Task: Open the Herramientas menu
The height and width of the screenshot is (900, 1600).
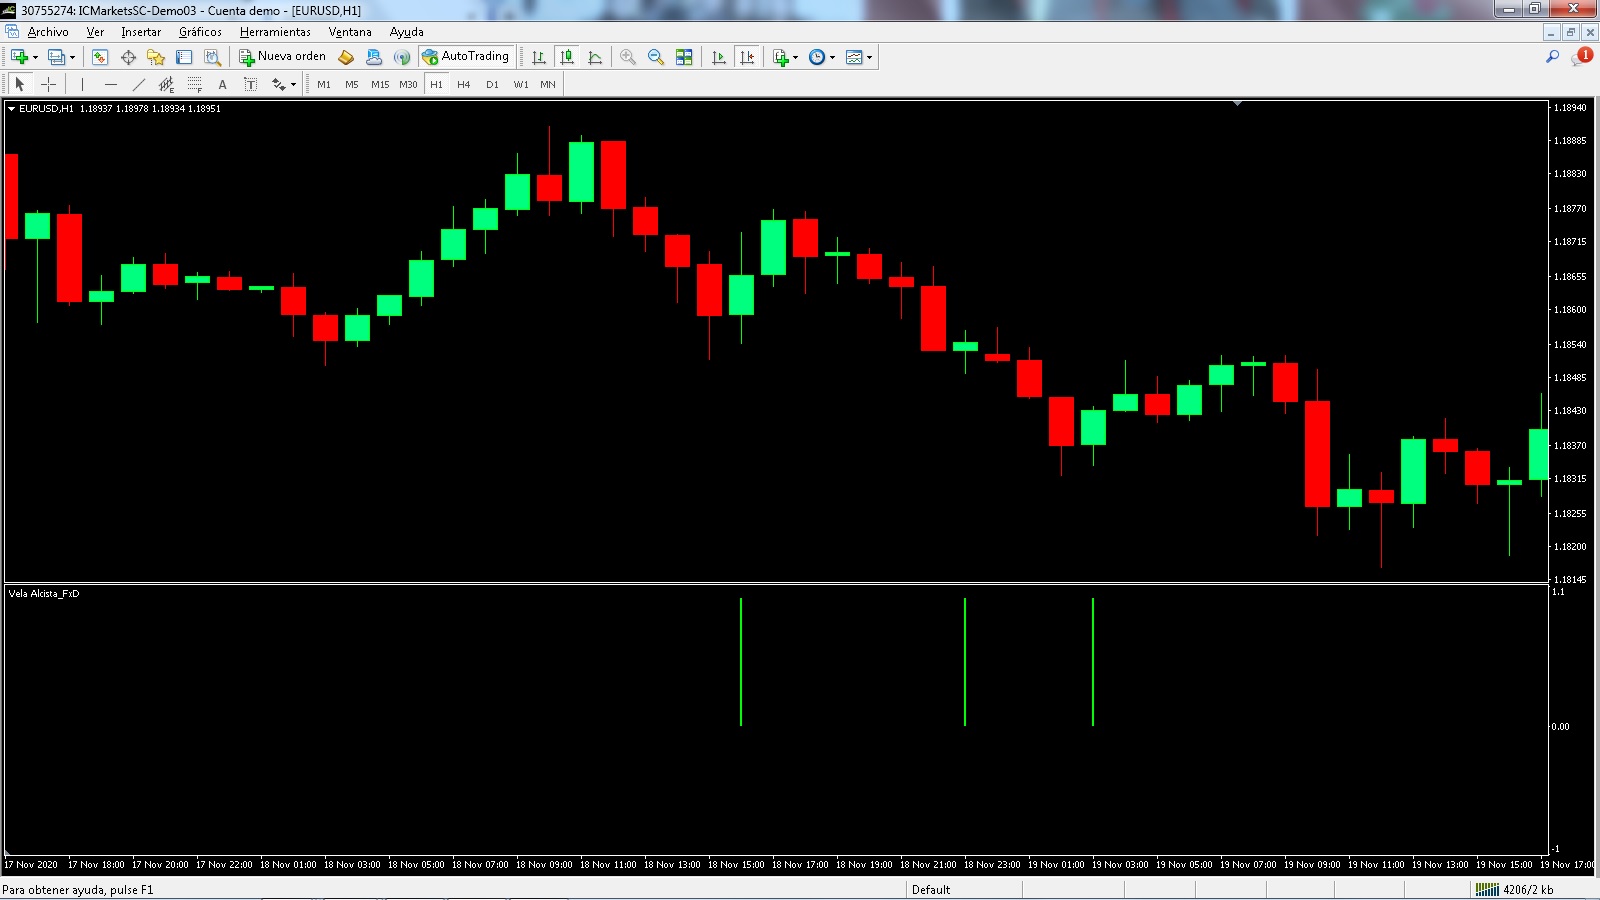Action: point(275,32)
